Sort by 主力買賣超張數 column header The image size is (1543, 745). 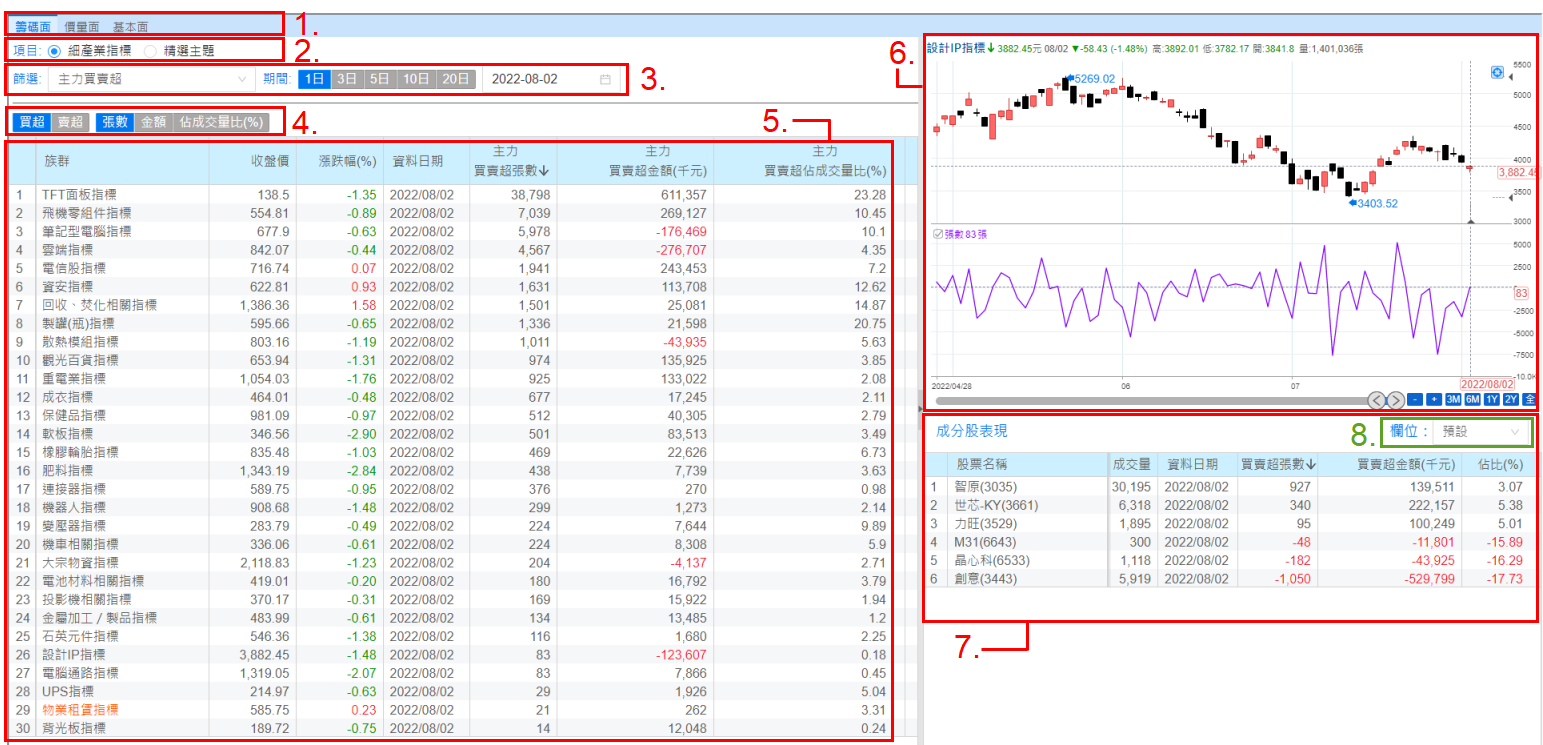click(x=510, y=171)
